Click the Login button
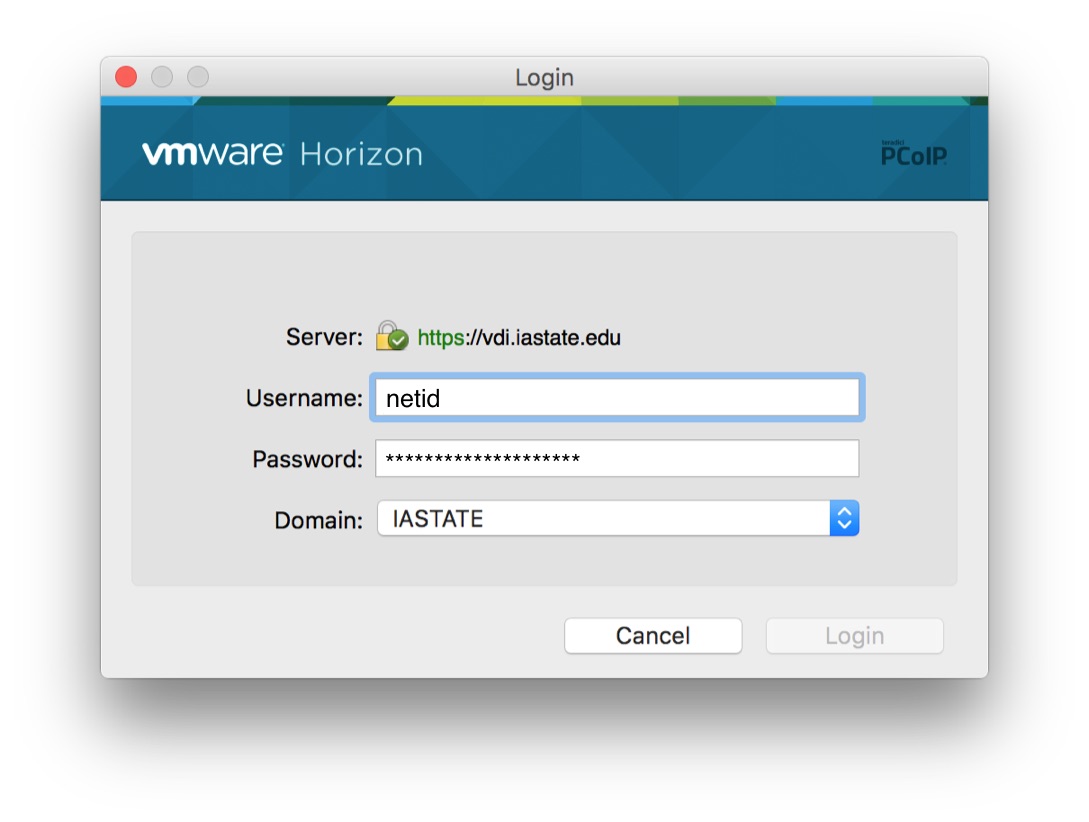This screenshot has width=1089, height=822. point(854,636)
